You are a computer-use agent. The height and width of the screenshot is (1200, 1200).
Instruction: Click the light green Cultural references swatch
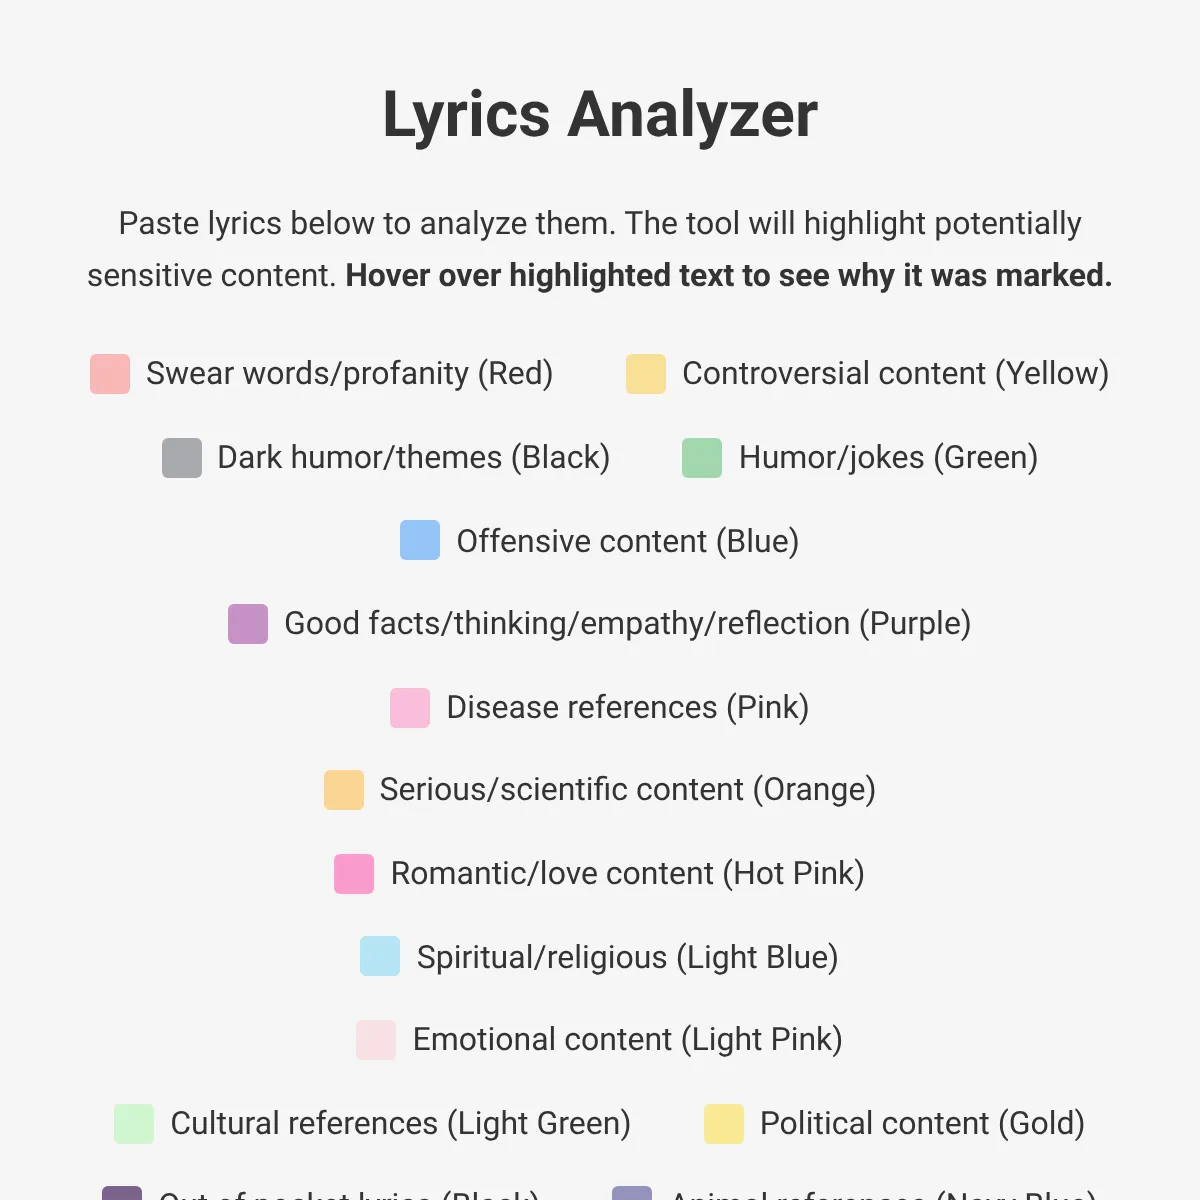tap(134, 1124)
